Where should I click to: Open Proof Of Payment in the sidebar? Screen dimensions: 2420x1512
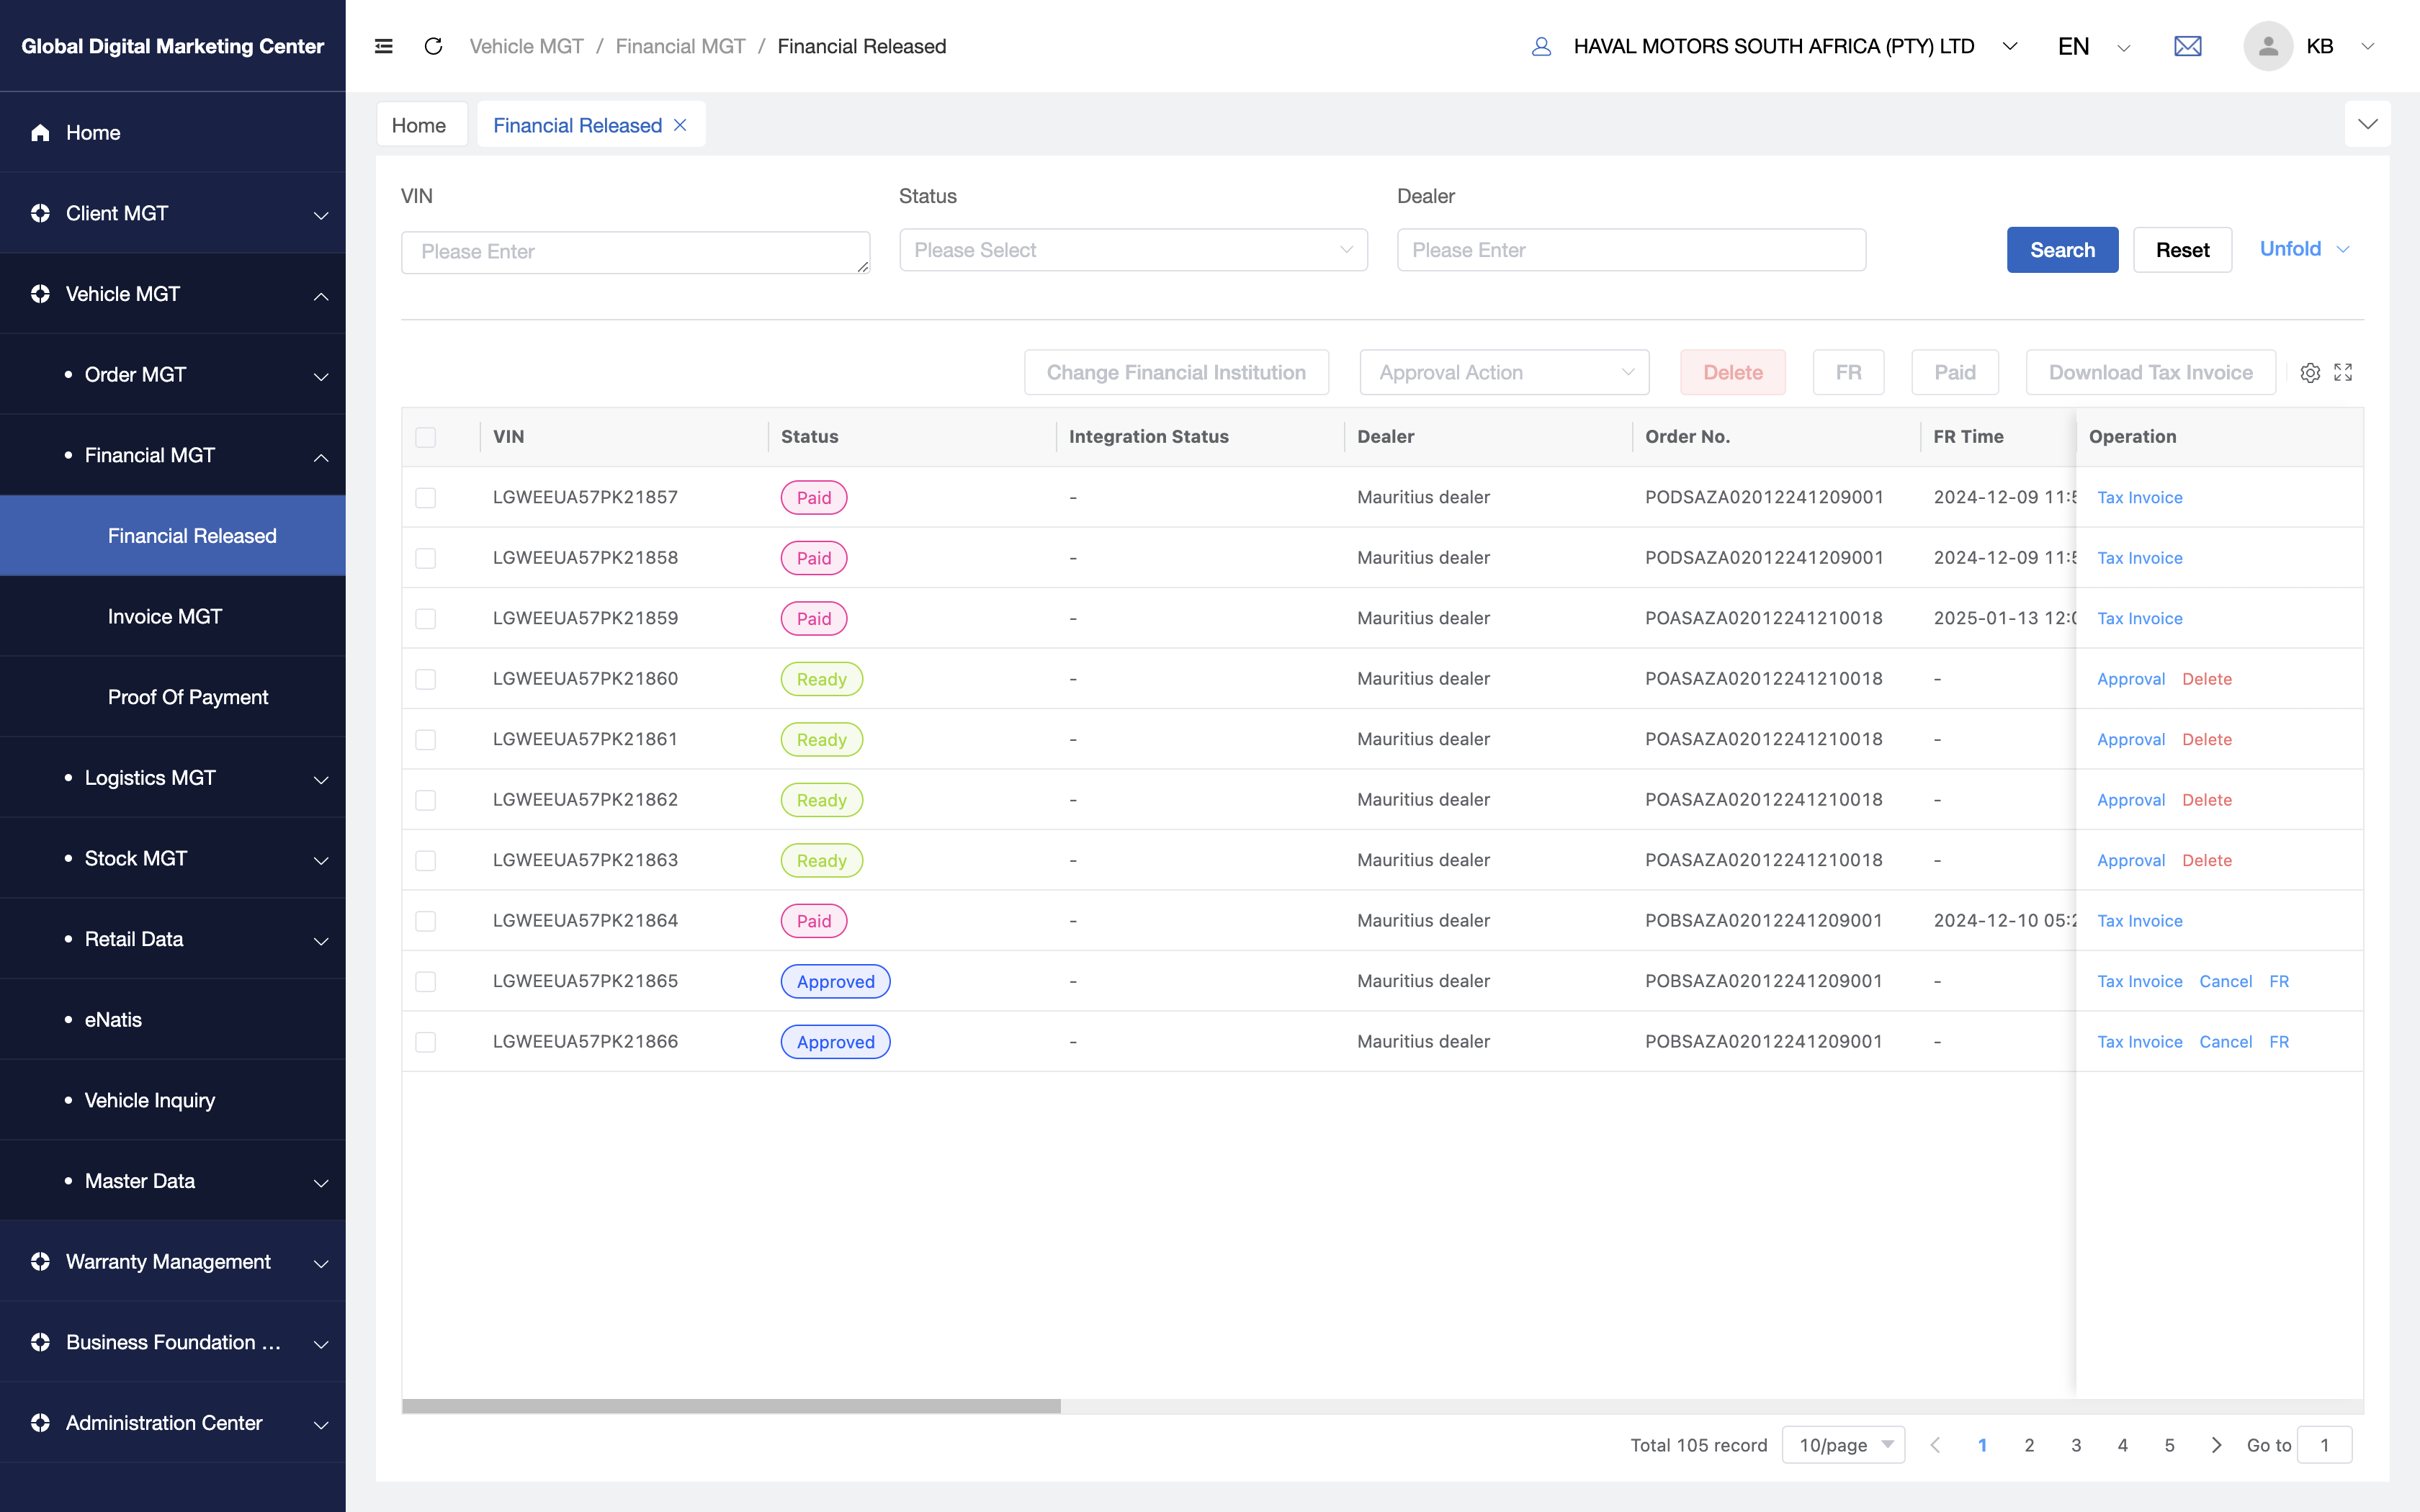tap(173, 697)
